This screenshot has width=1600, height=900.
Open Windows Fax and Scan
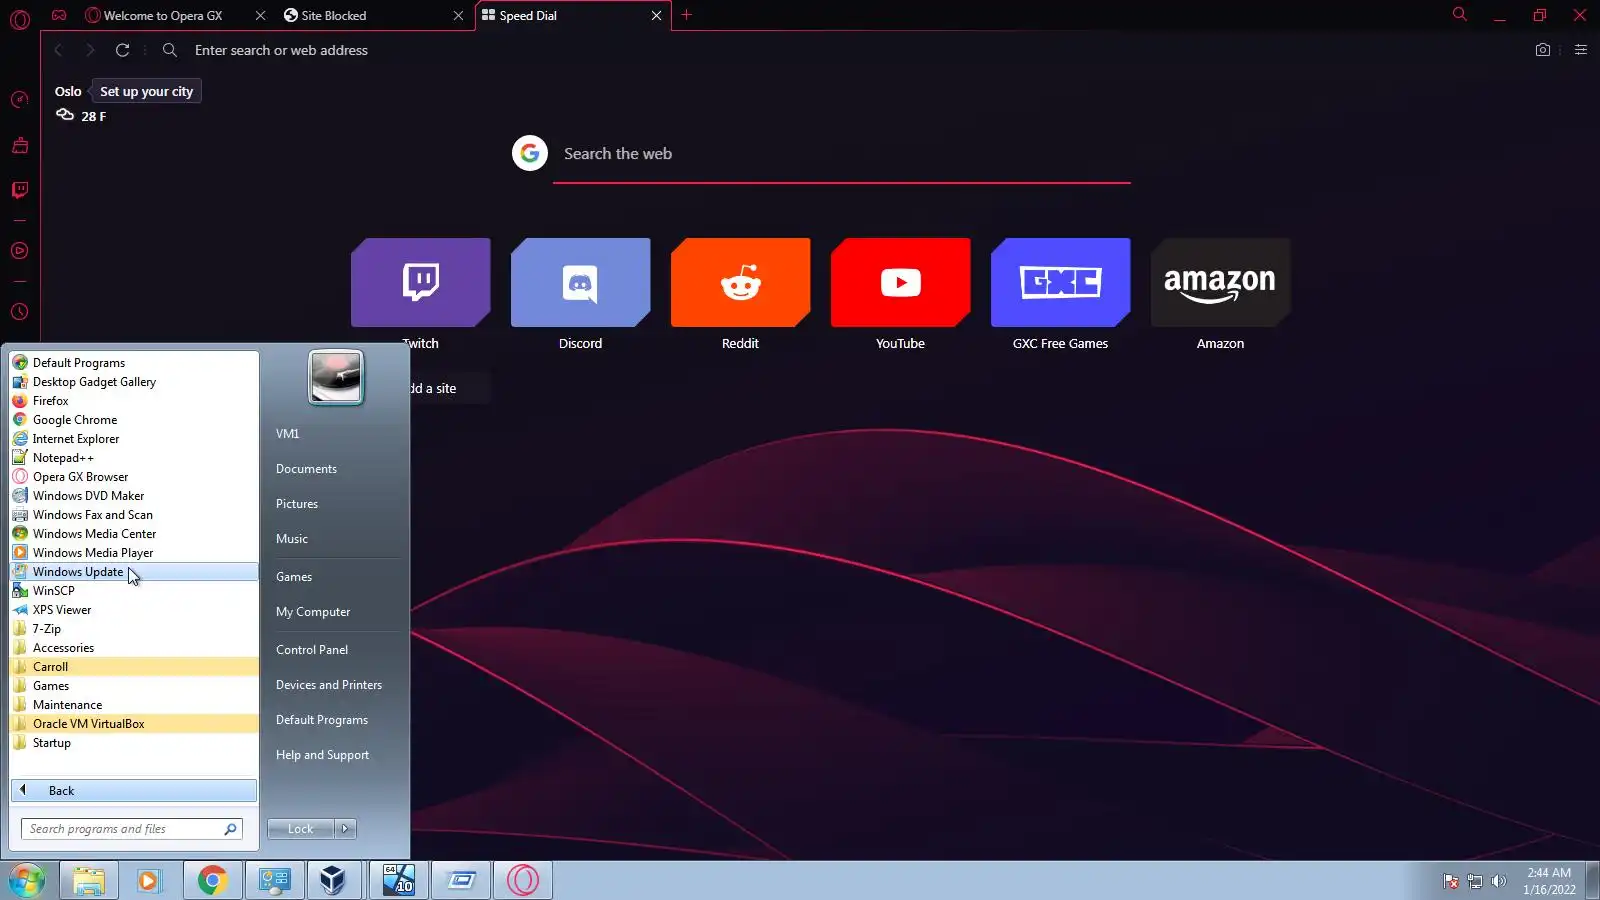[134, 515]
